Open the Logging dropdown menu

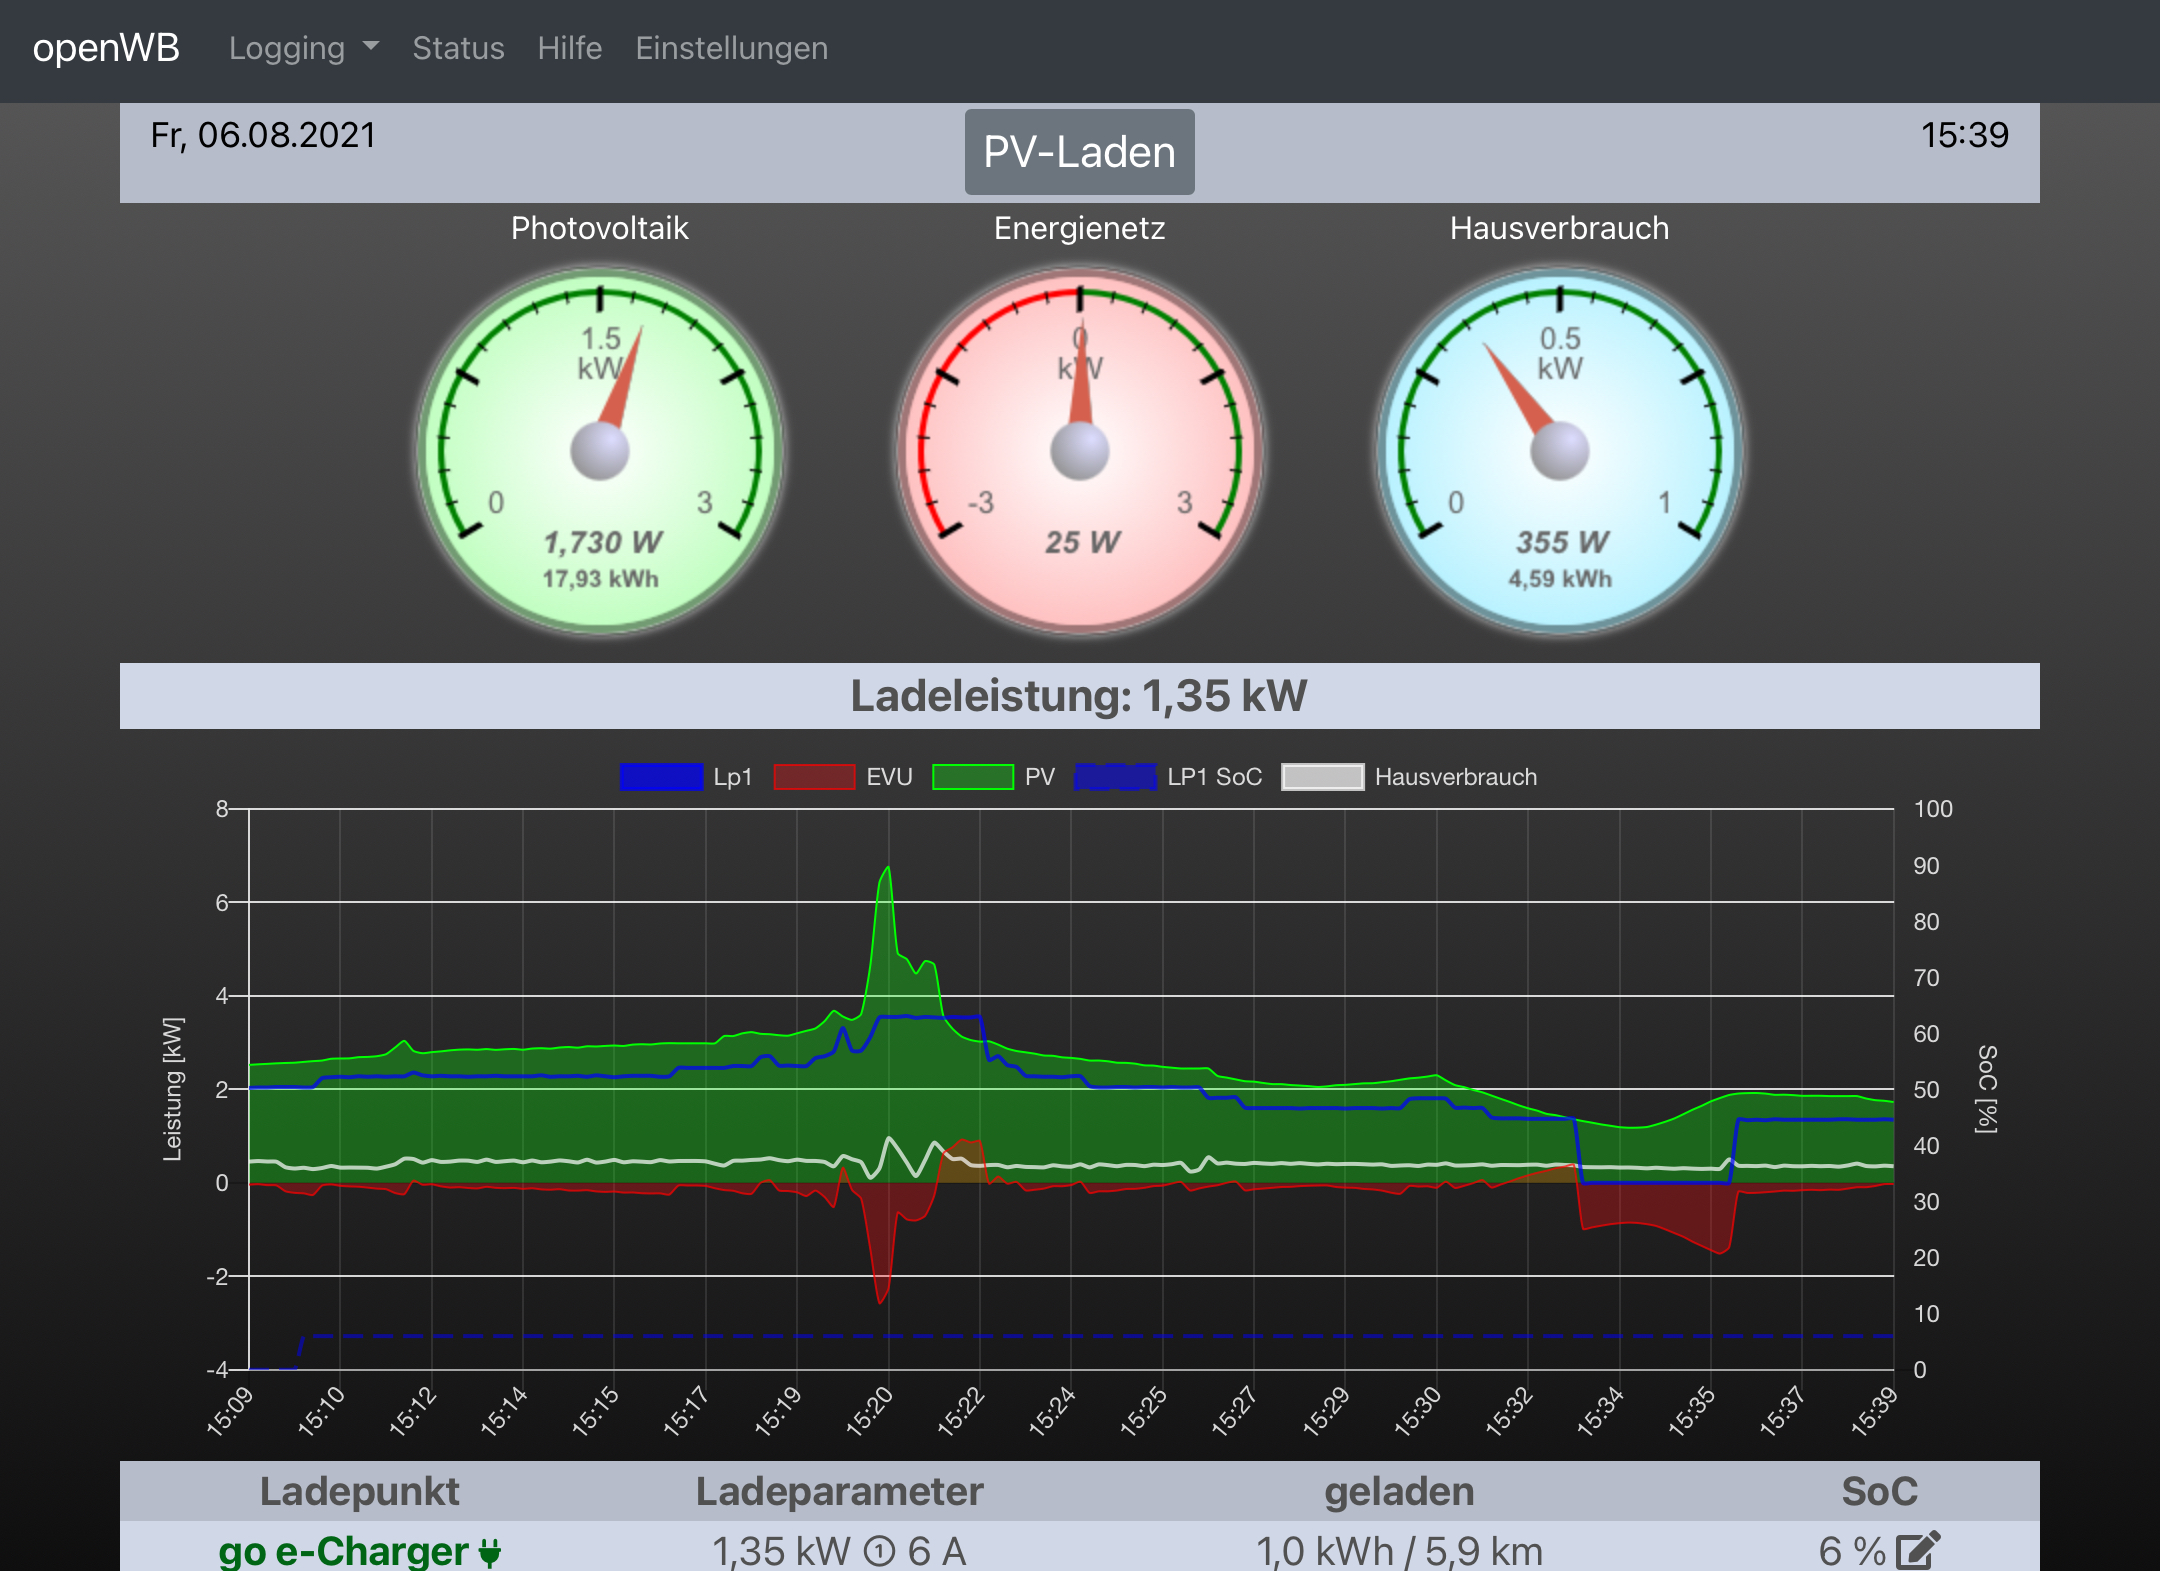coord(304,48)
